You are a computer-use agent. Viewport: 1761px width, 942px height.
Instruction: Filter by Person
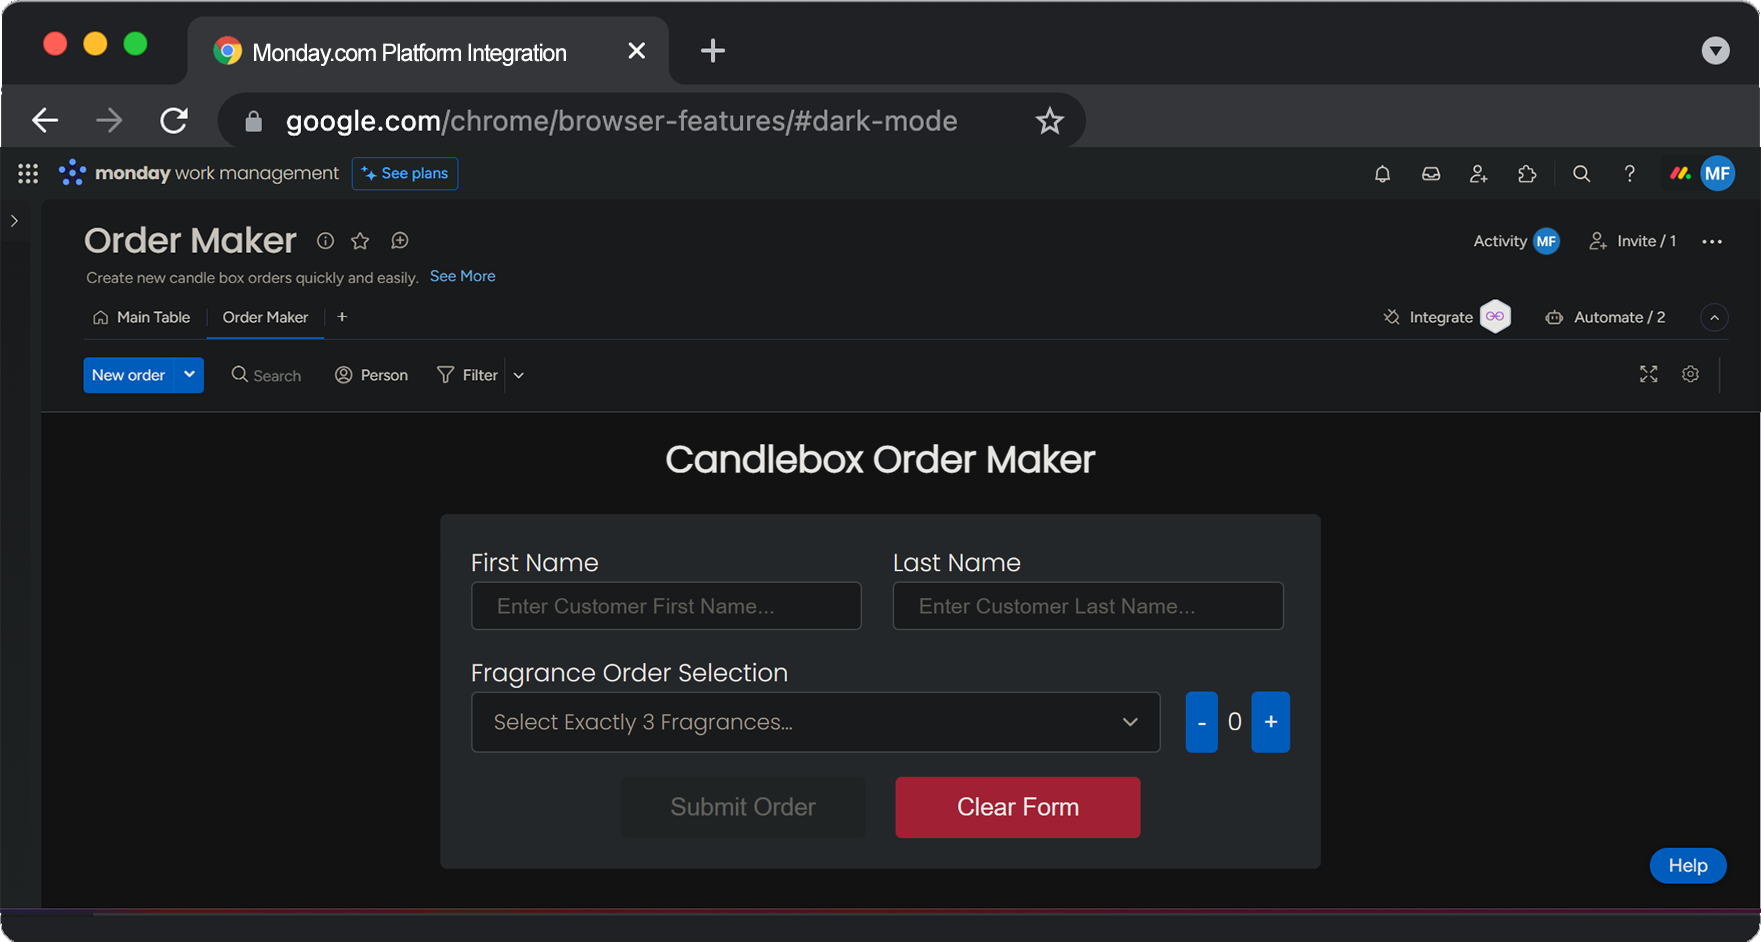pyautogui.click(x=372, y=375)
